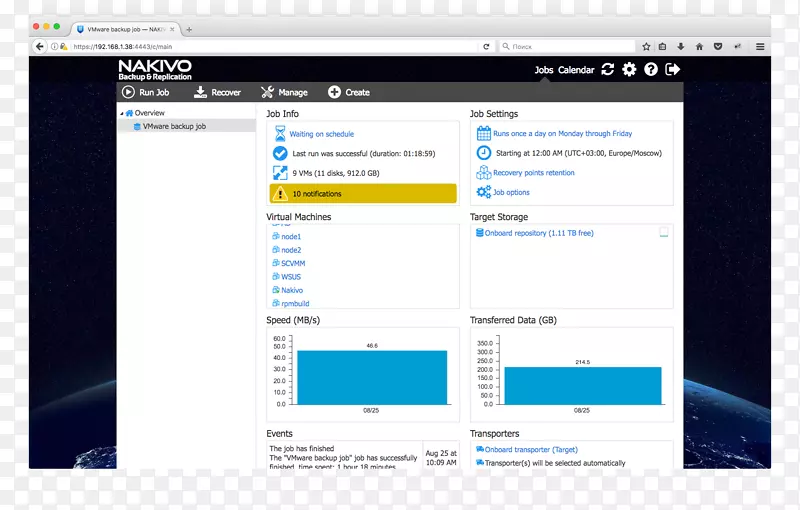Click the Run Job play icon
The height and width of the screenshot is (510, 800).
[128, 92]
